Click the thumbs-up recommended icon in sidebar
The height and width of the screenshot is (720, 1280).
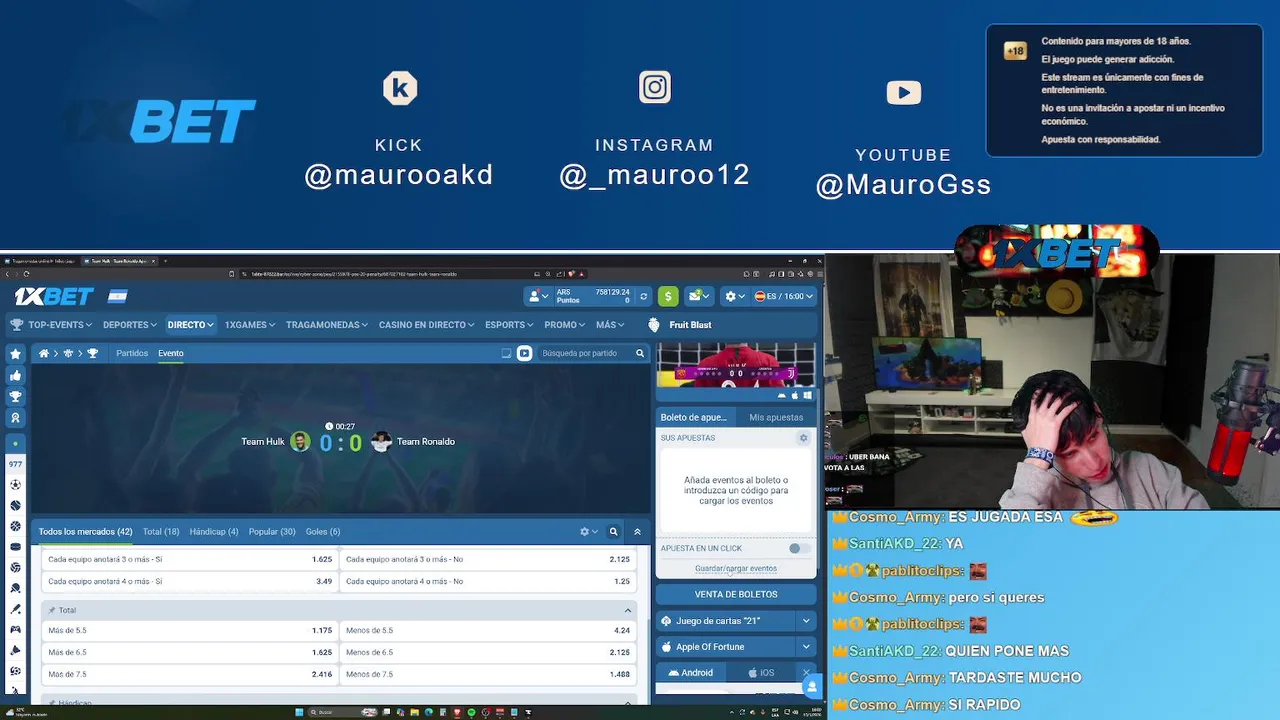[x=15, y=375]
